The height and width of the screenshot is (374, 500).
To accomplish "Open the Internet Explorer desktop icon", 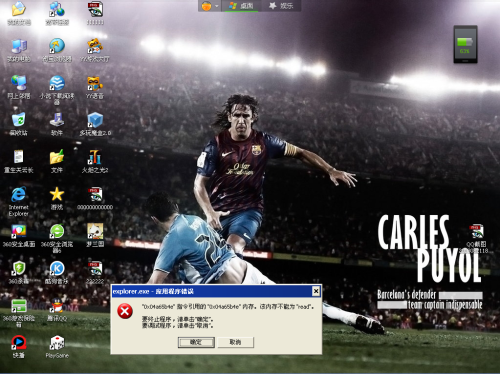I will [18, 195].
